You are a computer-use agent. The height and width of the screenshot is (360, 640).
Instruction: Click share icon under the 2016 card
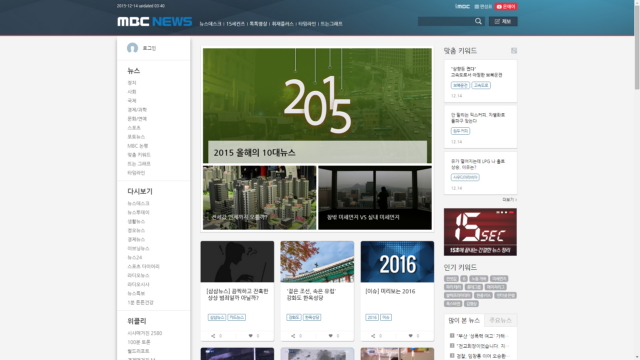pyautogui.click(x=373, y=336)
